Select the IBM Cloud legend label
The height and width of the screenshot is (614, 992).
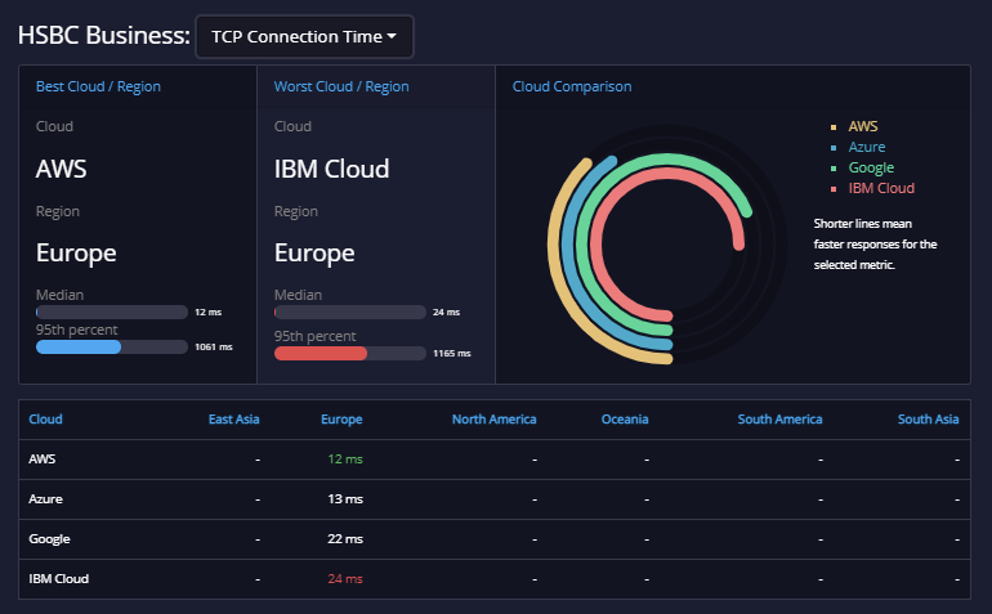coord(881,188)
